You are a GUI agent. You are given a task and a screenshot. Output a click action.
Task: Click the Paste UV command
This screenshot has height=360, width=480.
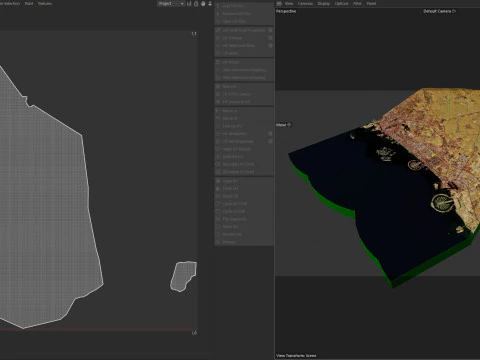(244, 189)
